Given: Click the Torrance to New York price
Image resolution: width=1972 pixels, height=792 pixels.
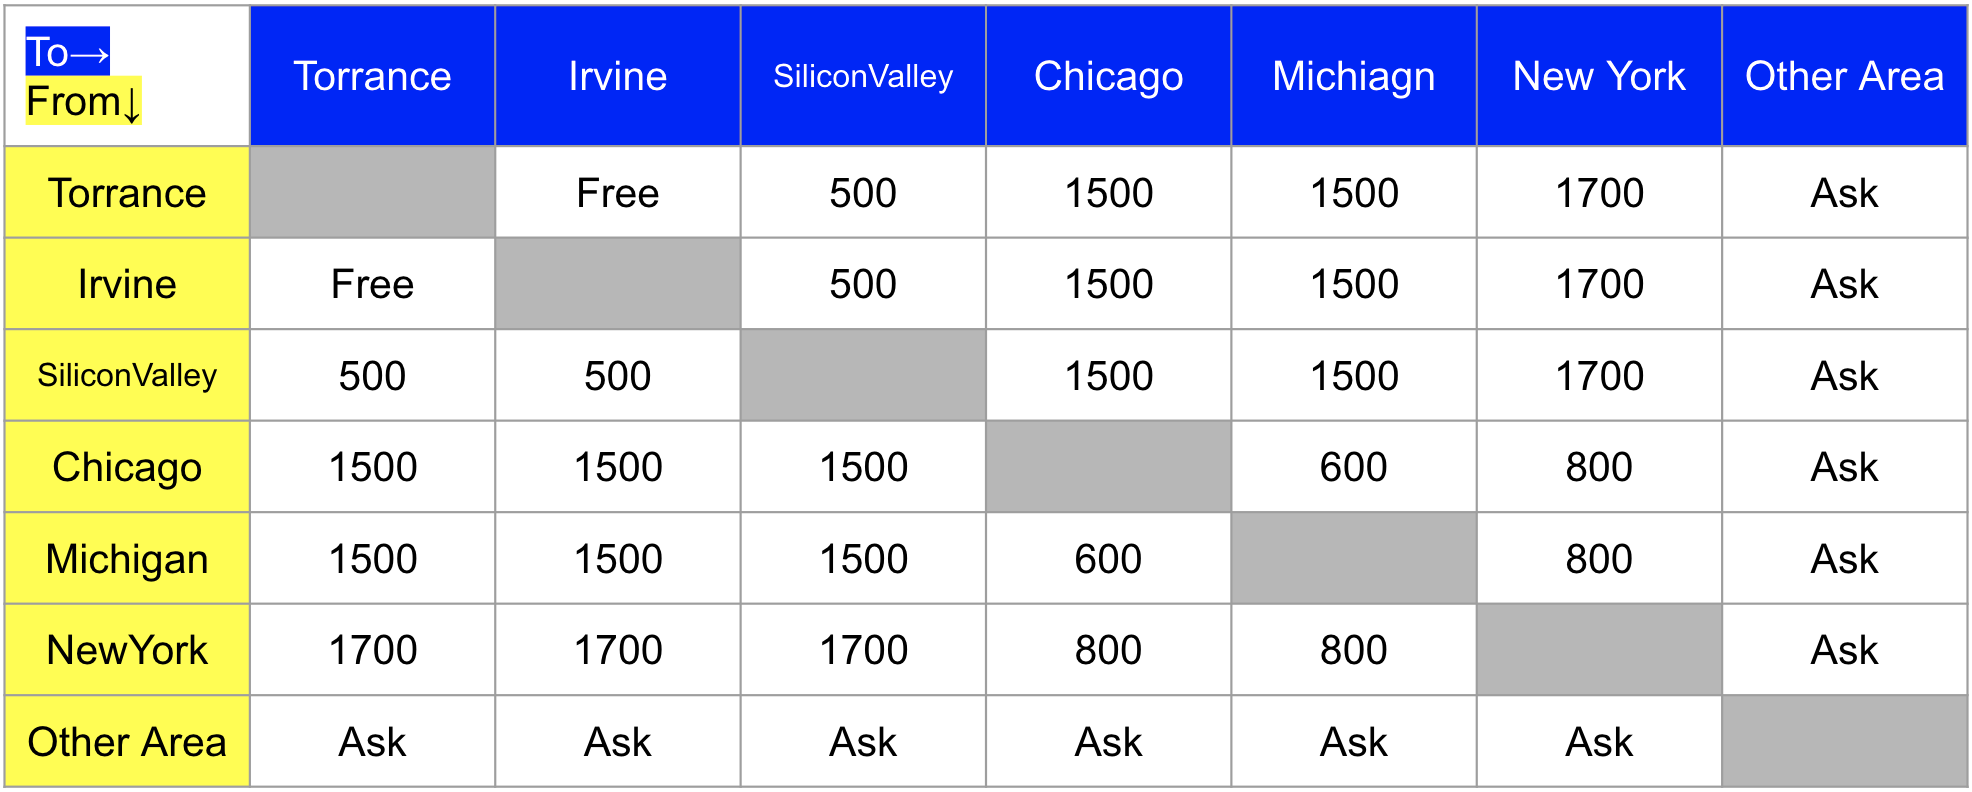Looking at the screenshot, I should point(1598,193).
